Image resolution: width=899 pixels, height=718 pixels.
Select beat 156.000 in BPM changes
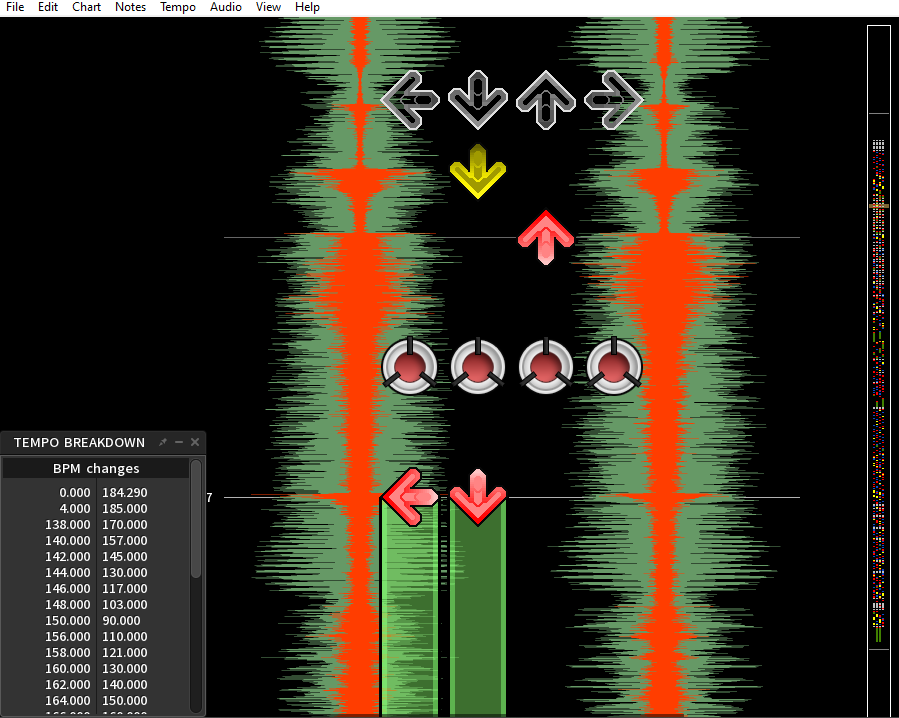click(x=68, y=637)
